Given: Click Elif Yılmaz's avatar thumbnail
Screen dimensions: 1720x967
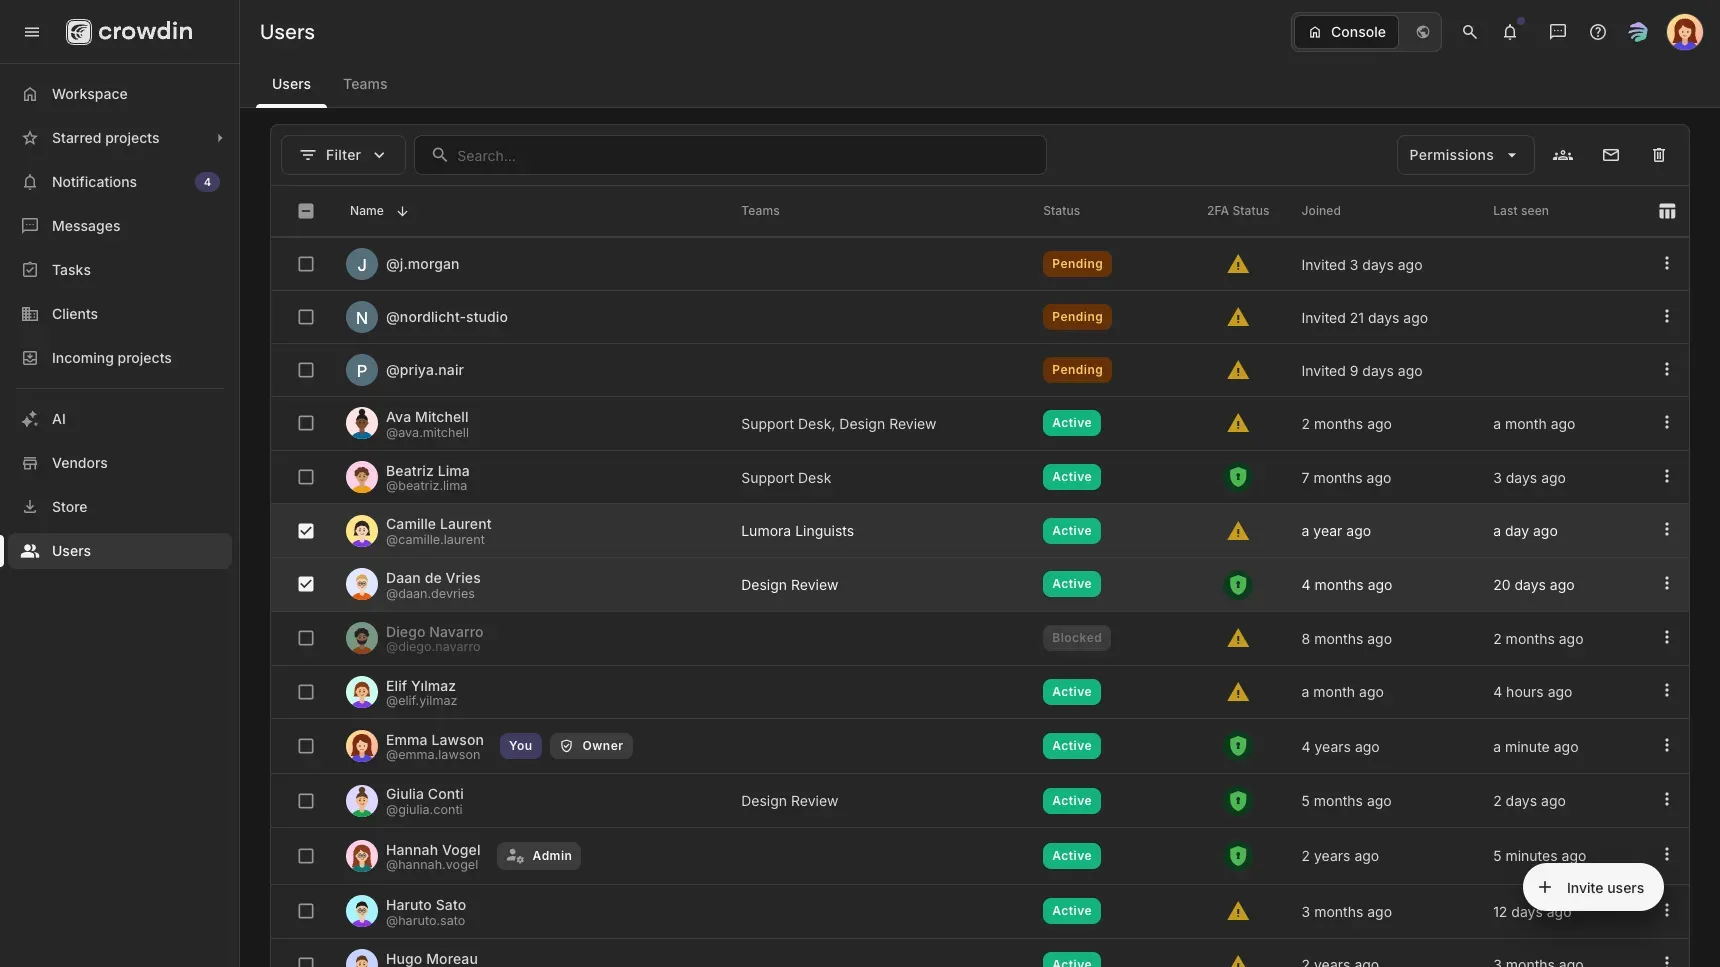Looking at the screenshot, I should click(362, 692).
